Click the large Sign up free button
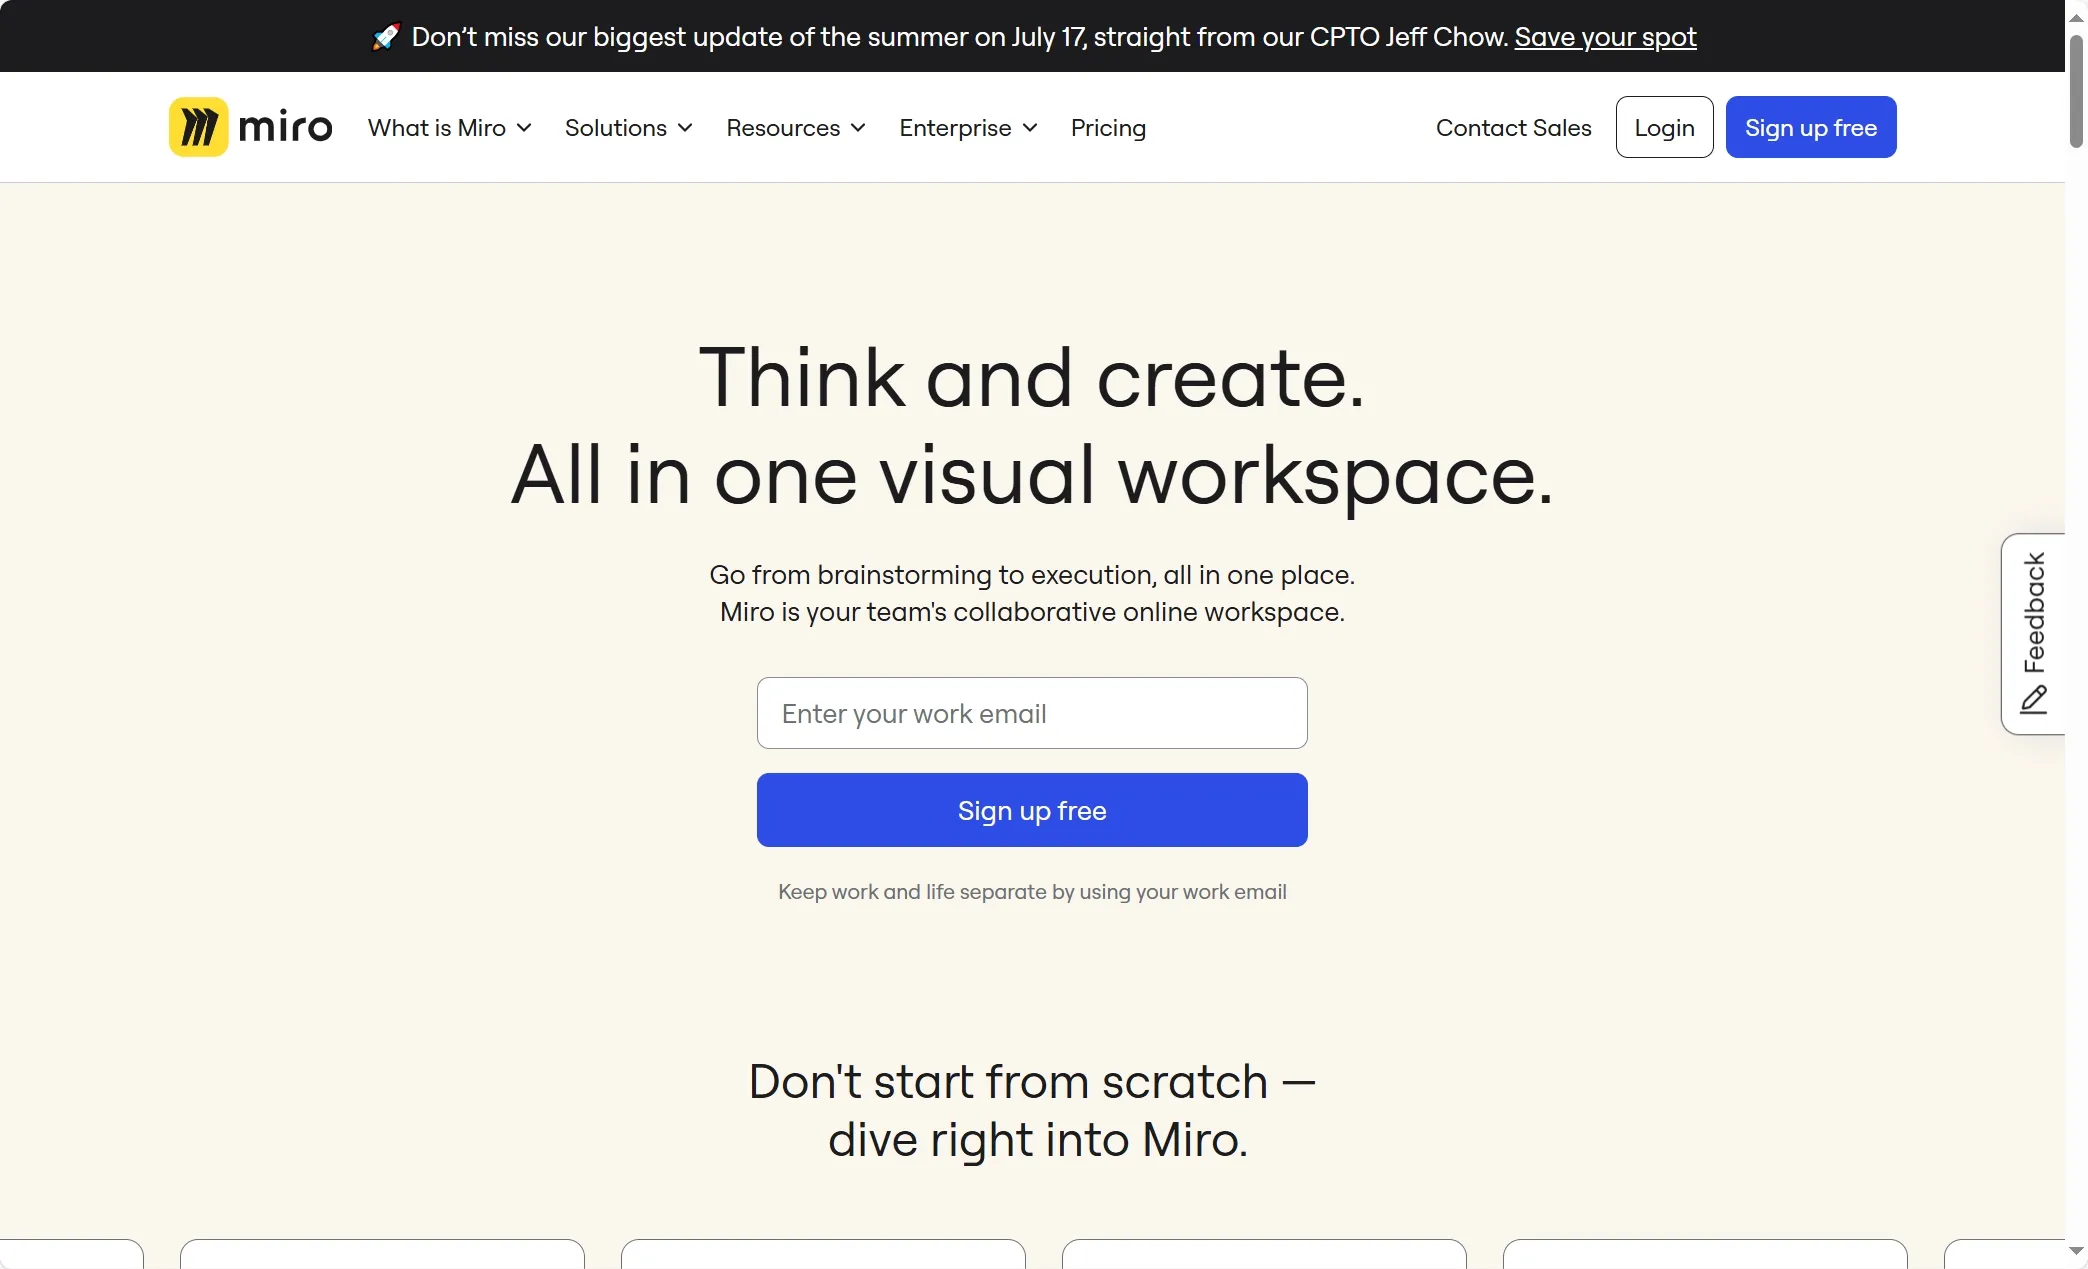The image size is (2088, 1269). pos(1032,810)
